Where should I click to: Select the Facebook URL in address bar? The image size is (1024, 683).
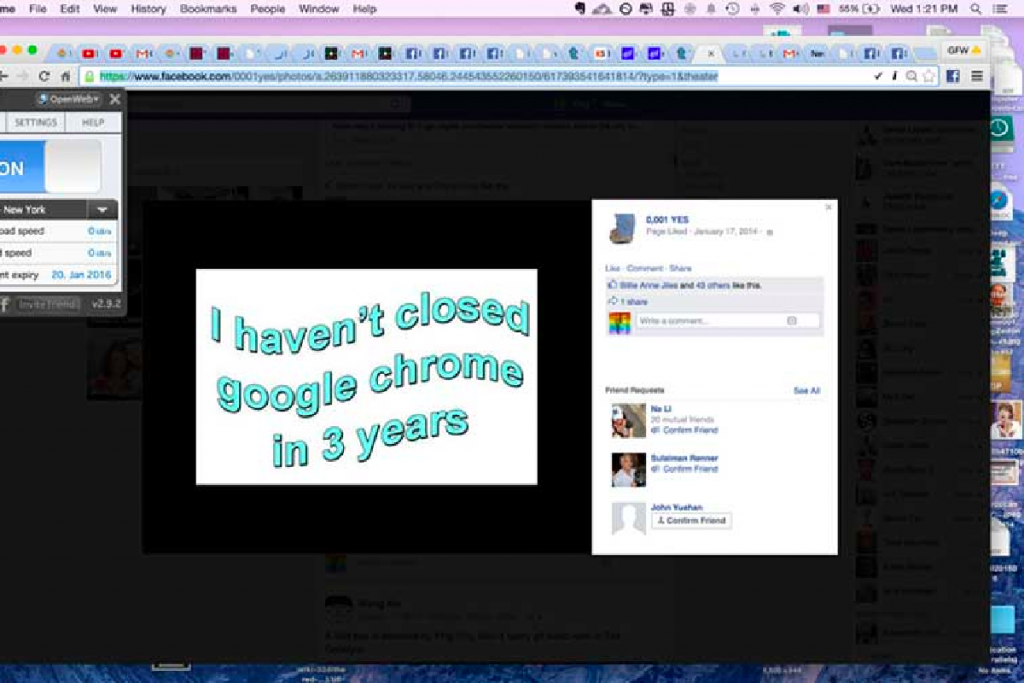point(409,76)
